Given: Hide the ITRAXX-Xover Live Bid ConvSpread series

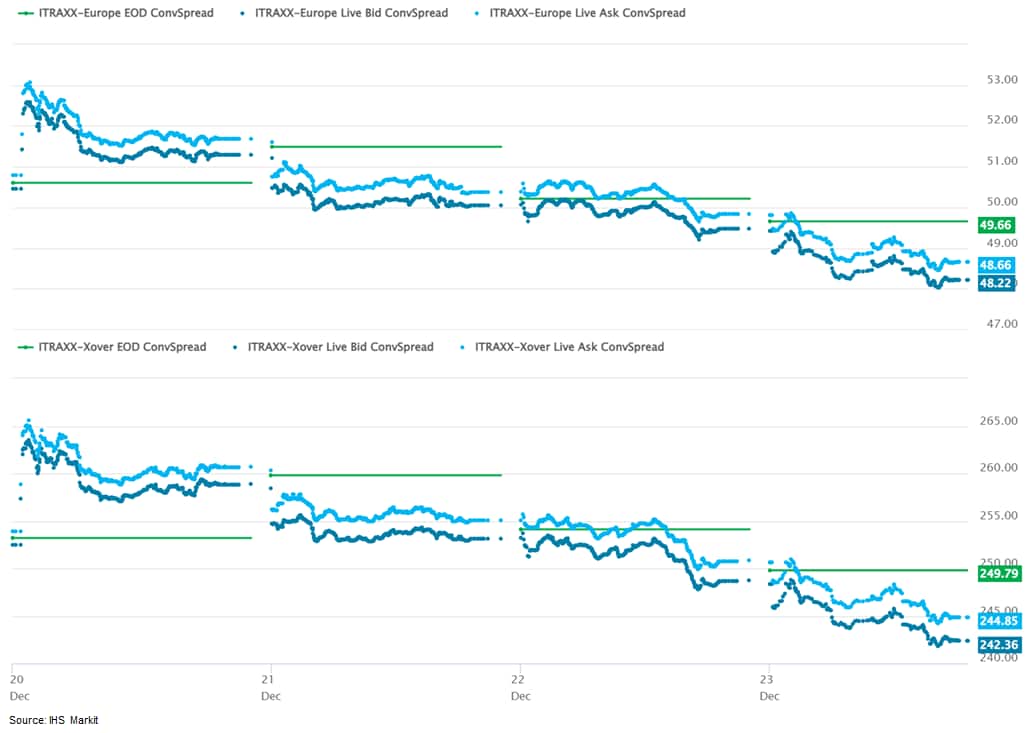Looking at the screenshot, I should [333, 347].
